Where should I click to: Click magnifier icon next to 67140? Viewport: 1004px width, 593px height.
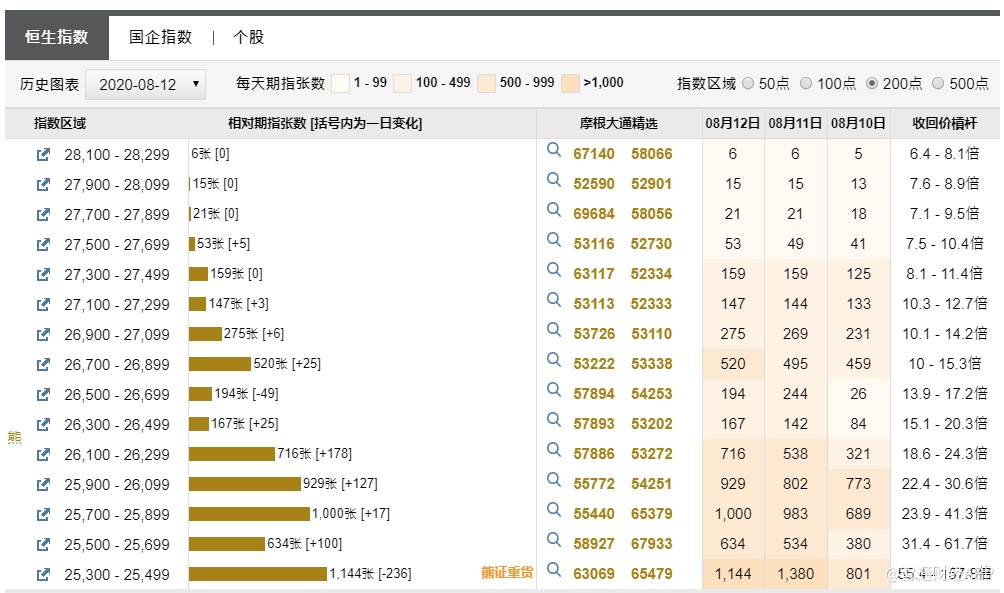coord(554,151)
